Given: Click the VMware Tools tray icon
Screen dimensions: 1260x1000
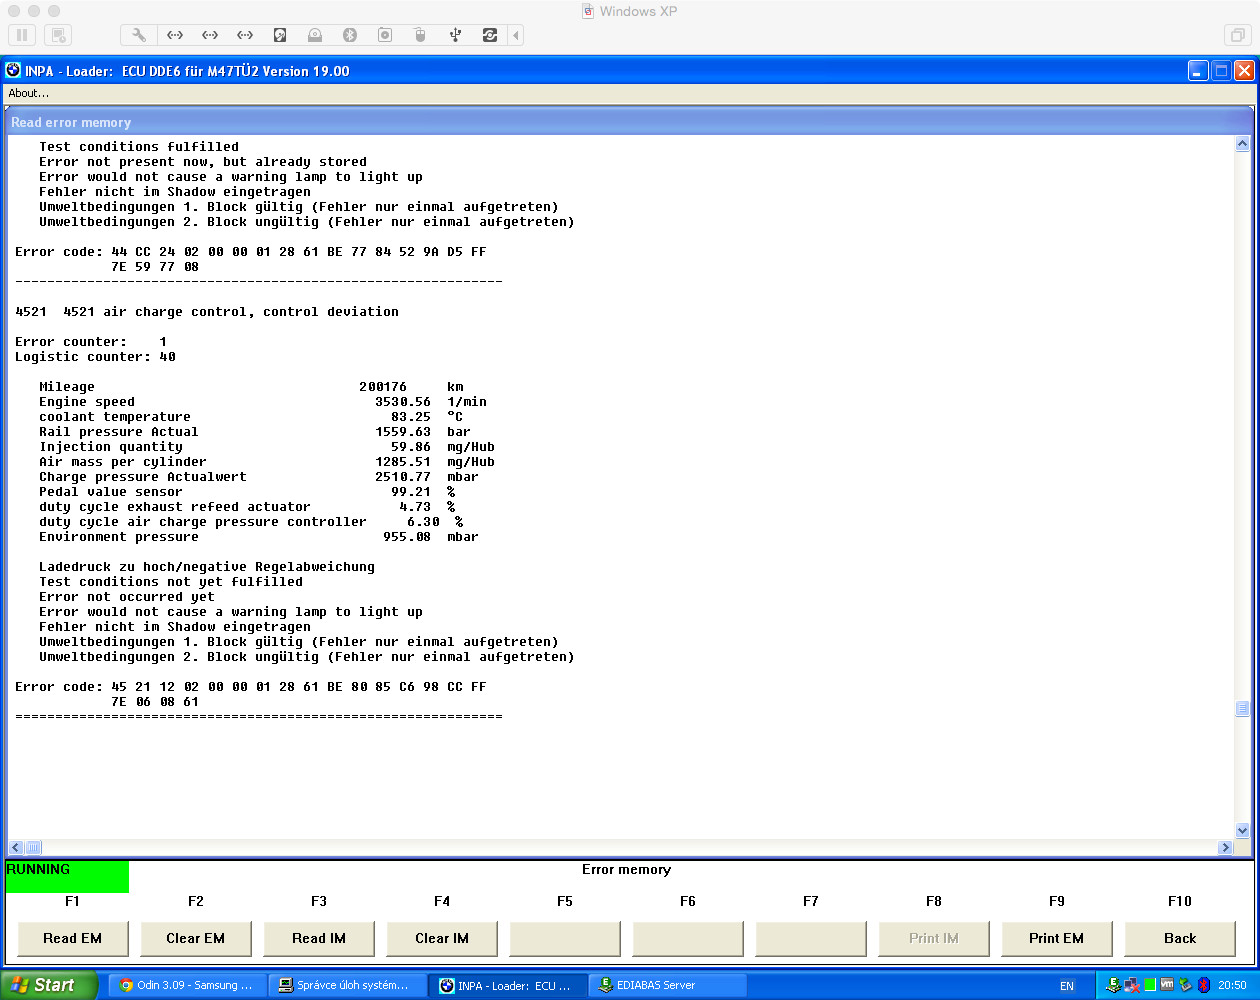Looking at the screenshot, I should (x=1167, y=985).
